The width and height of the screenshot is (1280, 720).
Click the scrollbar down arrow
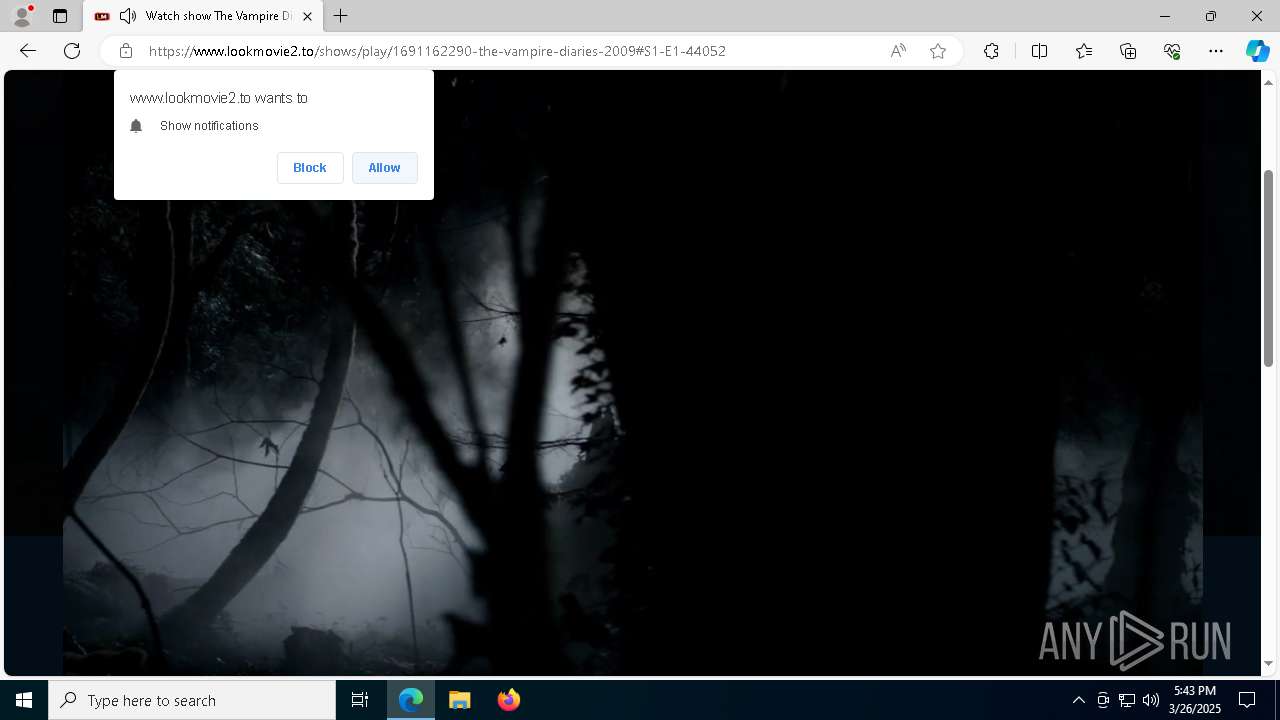pyautogui.click(x=1268, y=663)
